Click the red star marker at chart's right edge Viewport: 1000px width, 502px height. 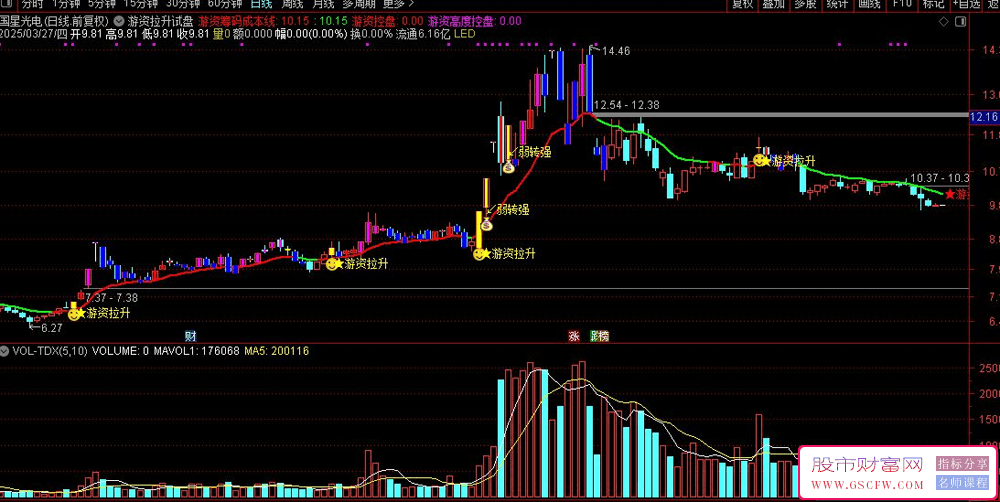[950, 194]
